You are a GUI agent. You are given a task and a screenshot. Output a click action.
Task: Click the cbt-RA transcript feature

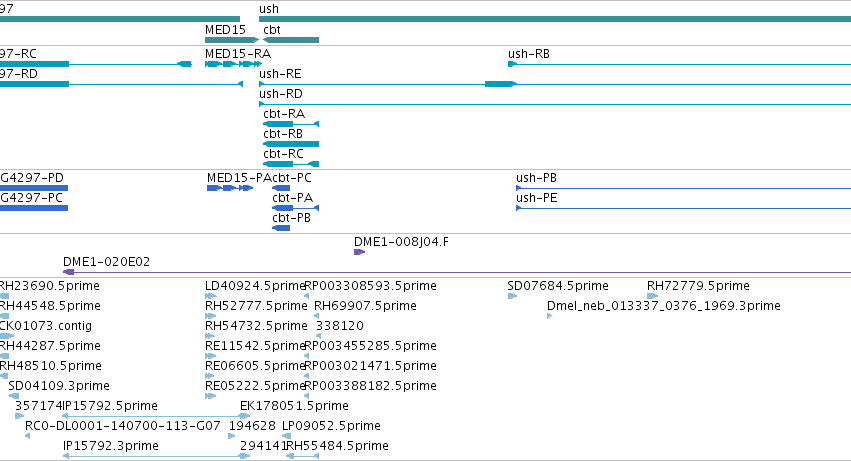click(x=291, y=124)
